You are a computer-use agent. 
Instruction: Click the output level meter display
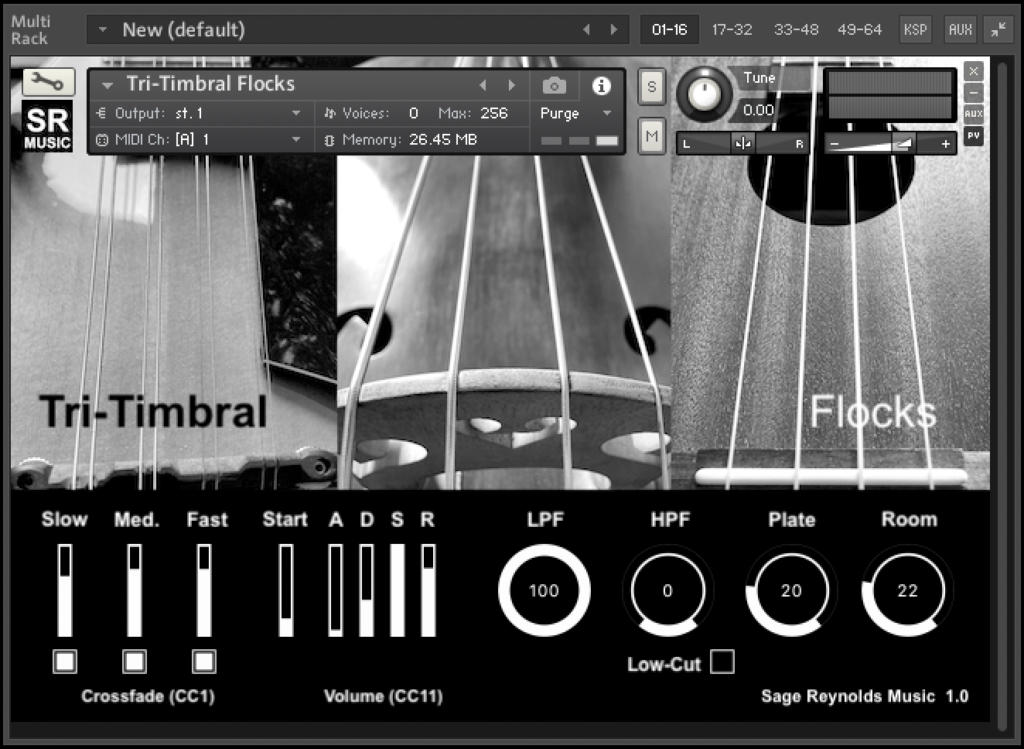889,95
